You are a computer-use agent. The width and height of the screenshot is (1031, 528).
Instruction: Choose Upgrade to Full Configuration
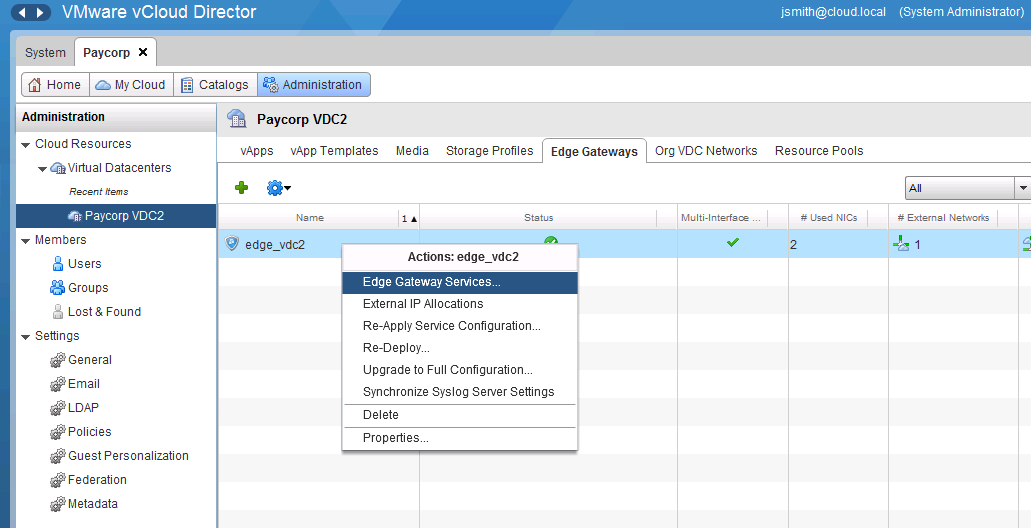(x=460, y=370)
